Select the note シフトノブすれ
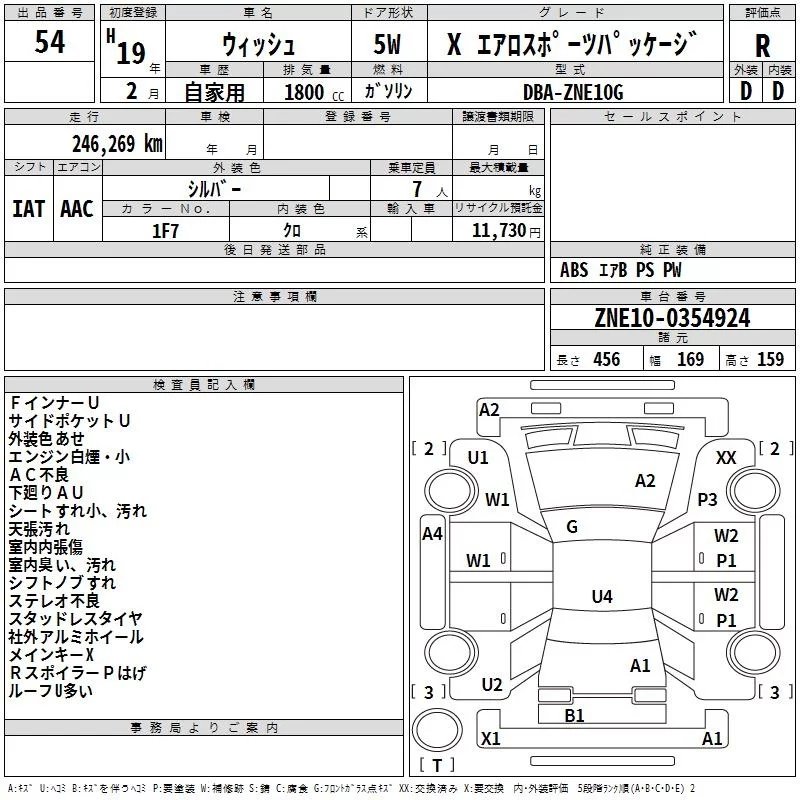This screenshot has height=800, width=800. pyautogui.click(x=62, y=583)
